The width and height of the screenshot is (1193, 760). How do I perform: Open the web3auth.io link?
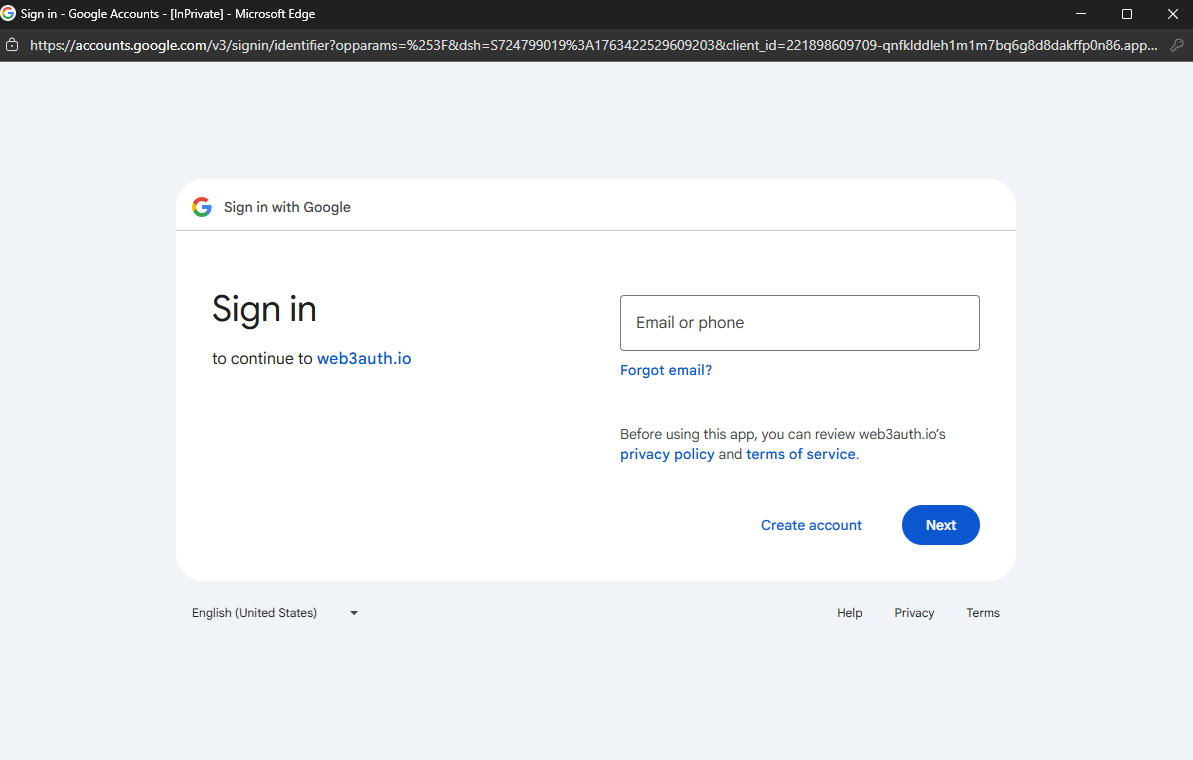coord(364,358)
